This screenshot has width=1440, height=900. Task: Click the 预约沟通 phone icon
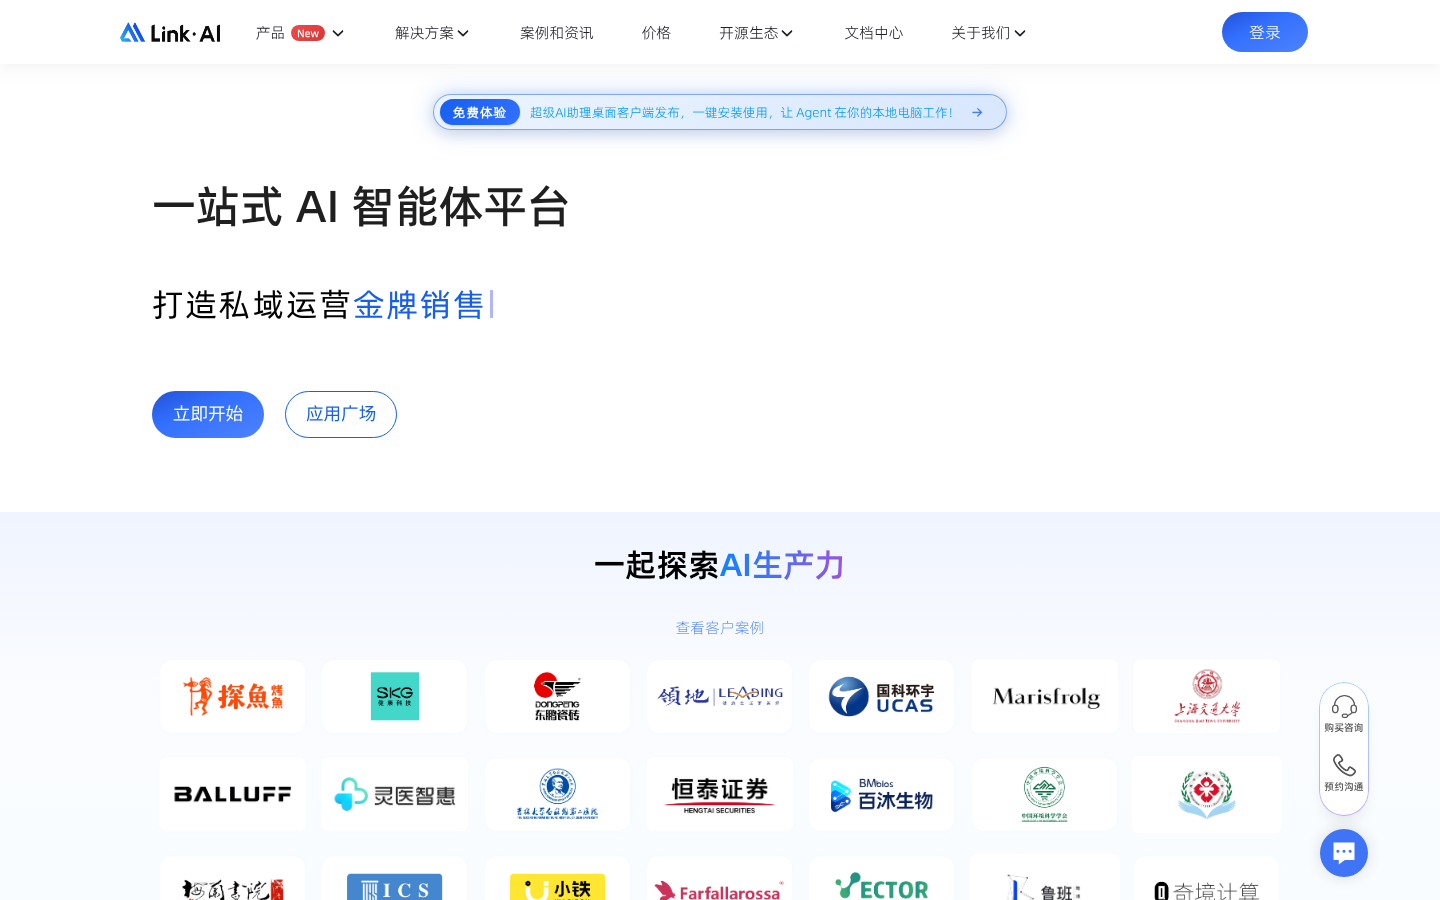(1344, 765)
